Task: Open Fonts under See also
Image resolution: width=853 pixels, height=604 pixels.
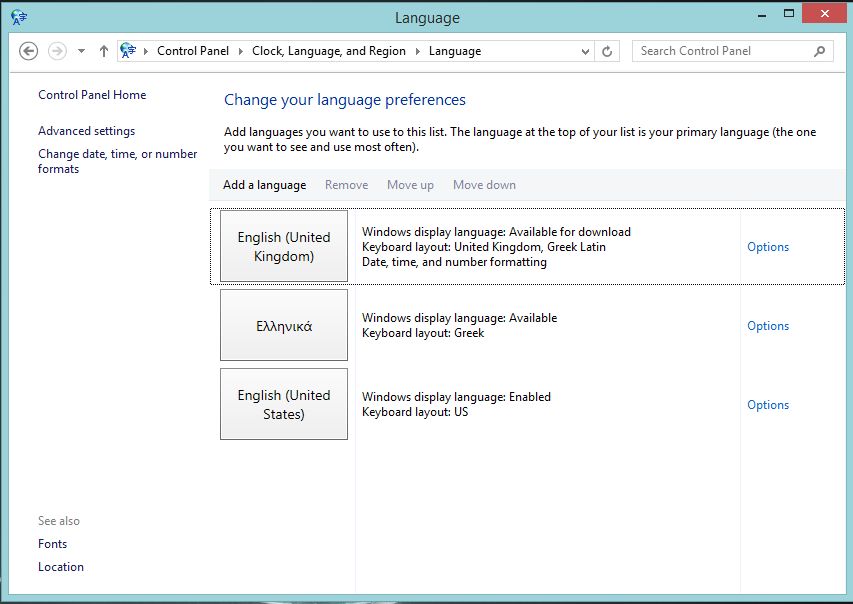Action: click(52, 544)
